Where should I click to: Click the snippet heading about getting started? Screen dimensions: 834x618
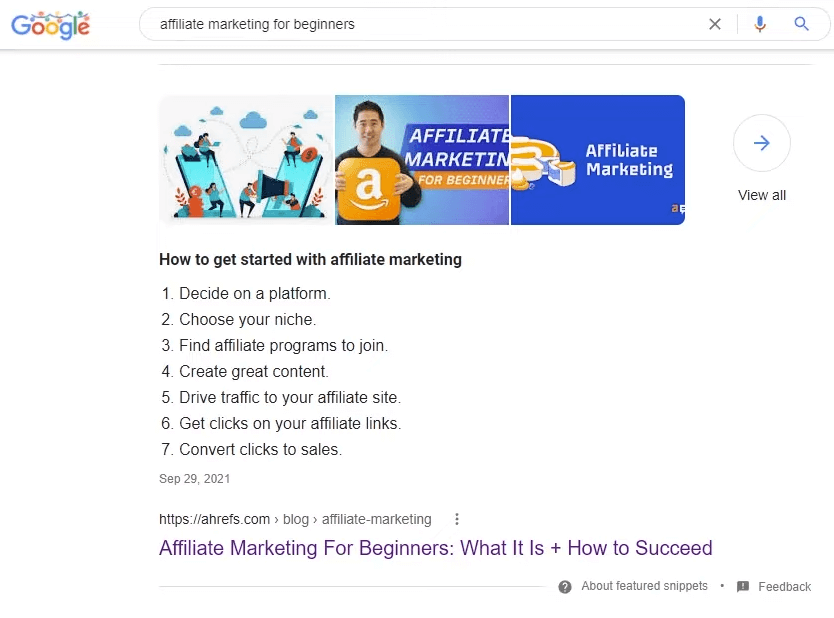pos(311,260)
